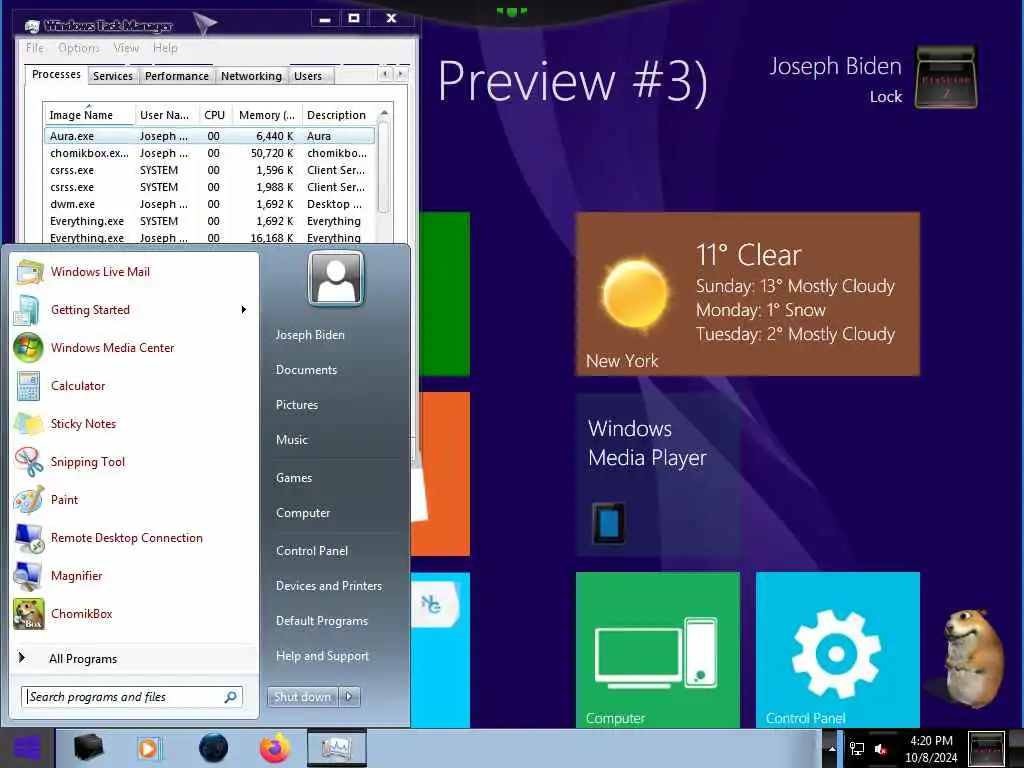1024x768 pixels.
Task: Switch to Task Manager taskbar button
Action: pyautogui.click(x=336, y=748)
